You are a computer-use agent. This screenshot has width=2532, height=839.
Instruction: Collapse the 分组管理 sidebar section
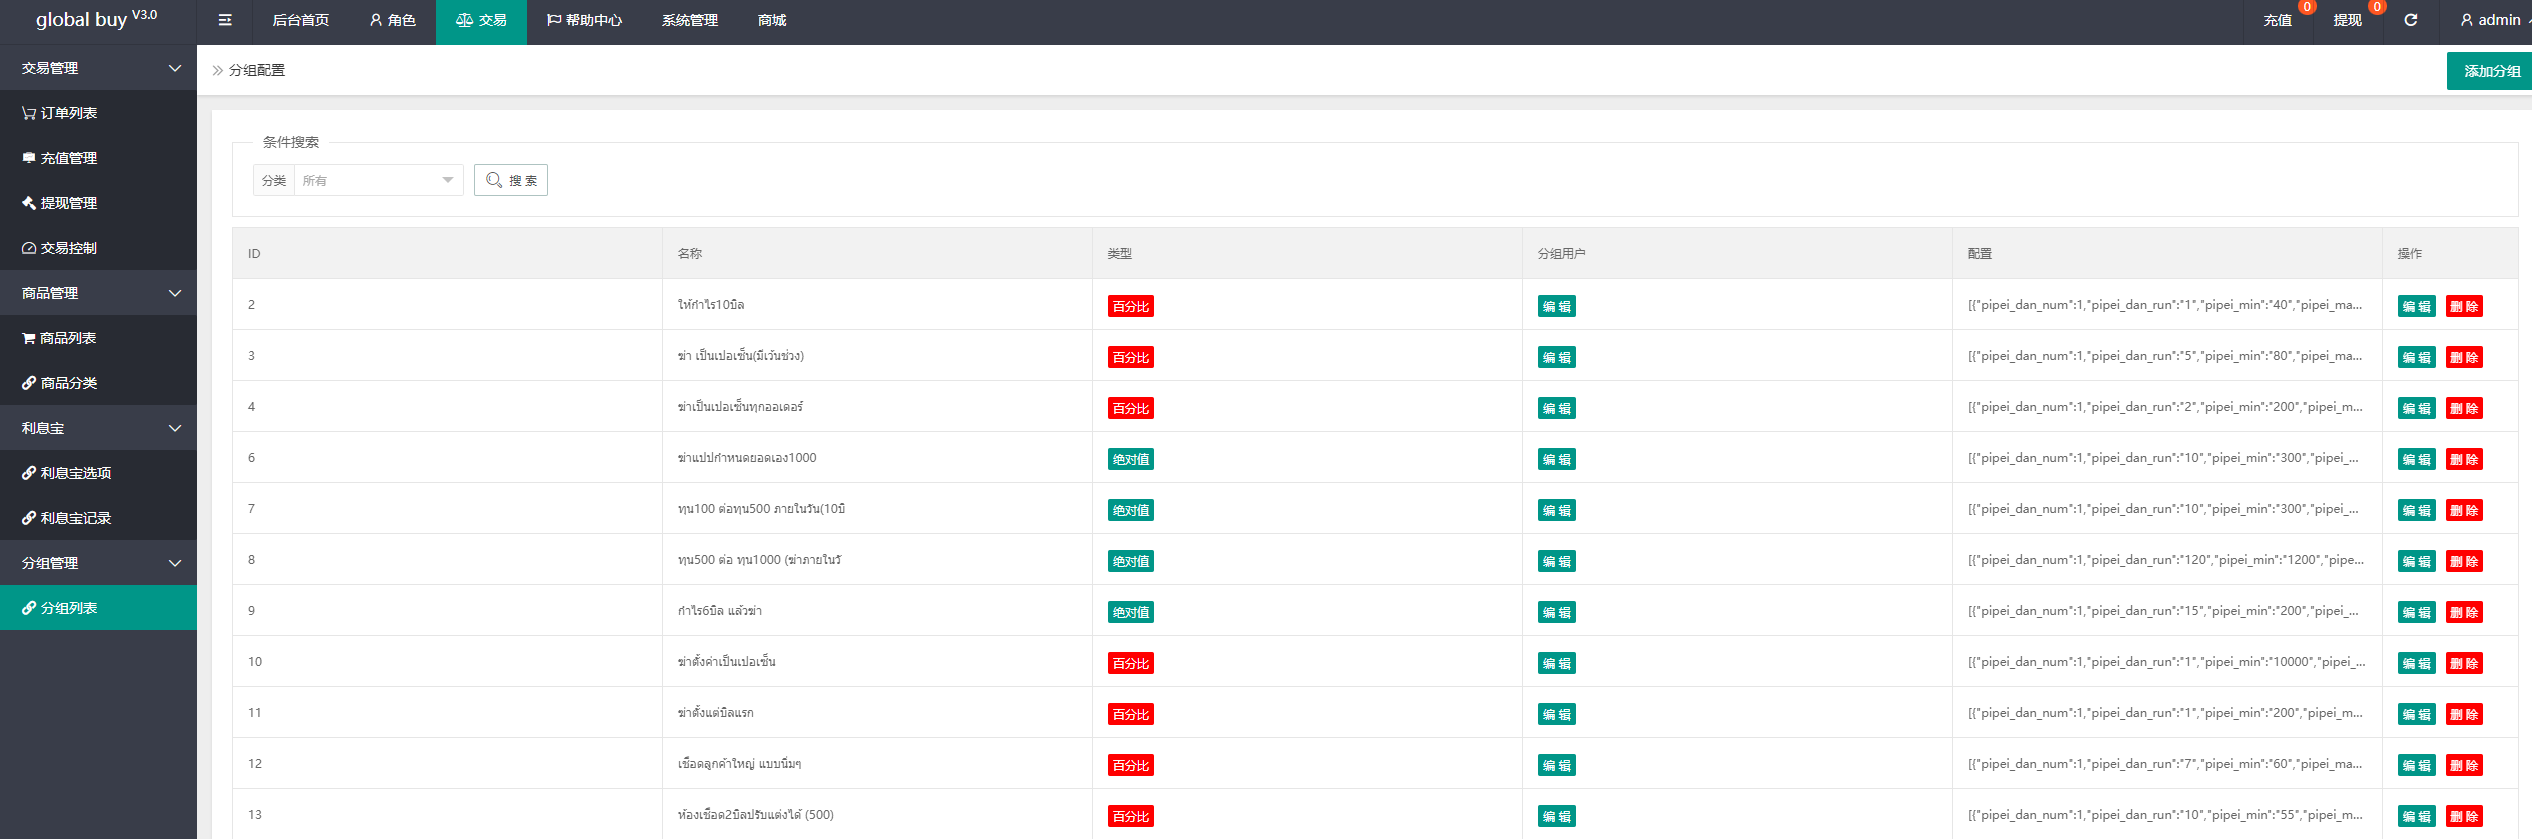point(98,563)
